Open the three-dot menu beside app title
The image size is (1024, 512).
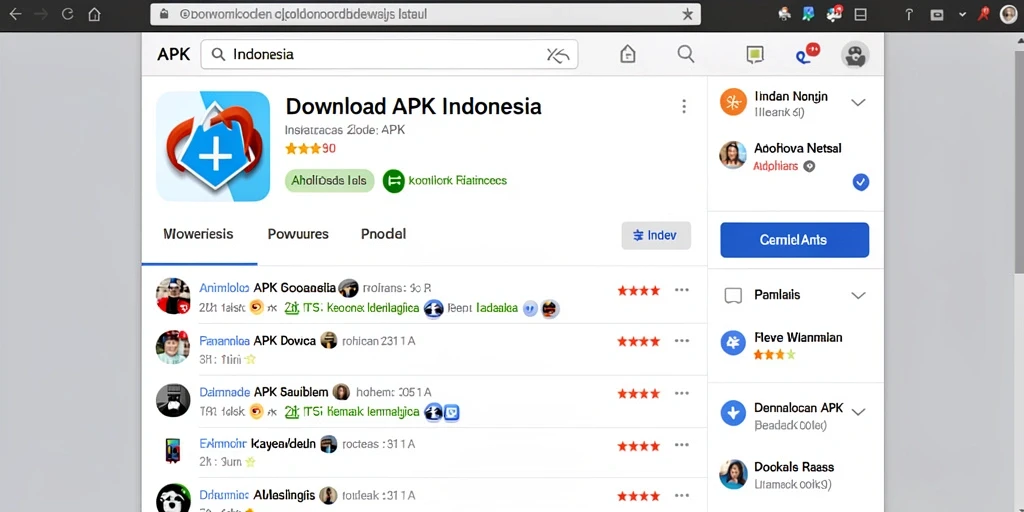(683, 106)
